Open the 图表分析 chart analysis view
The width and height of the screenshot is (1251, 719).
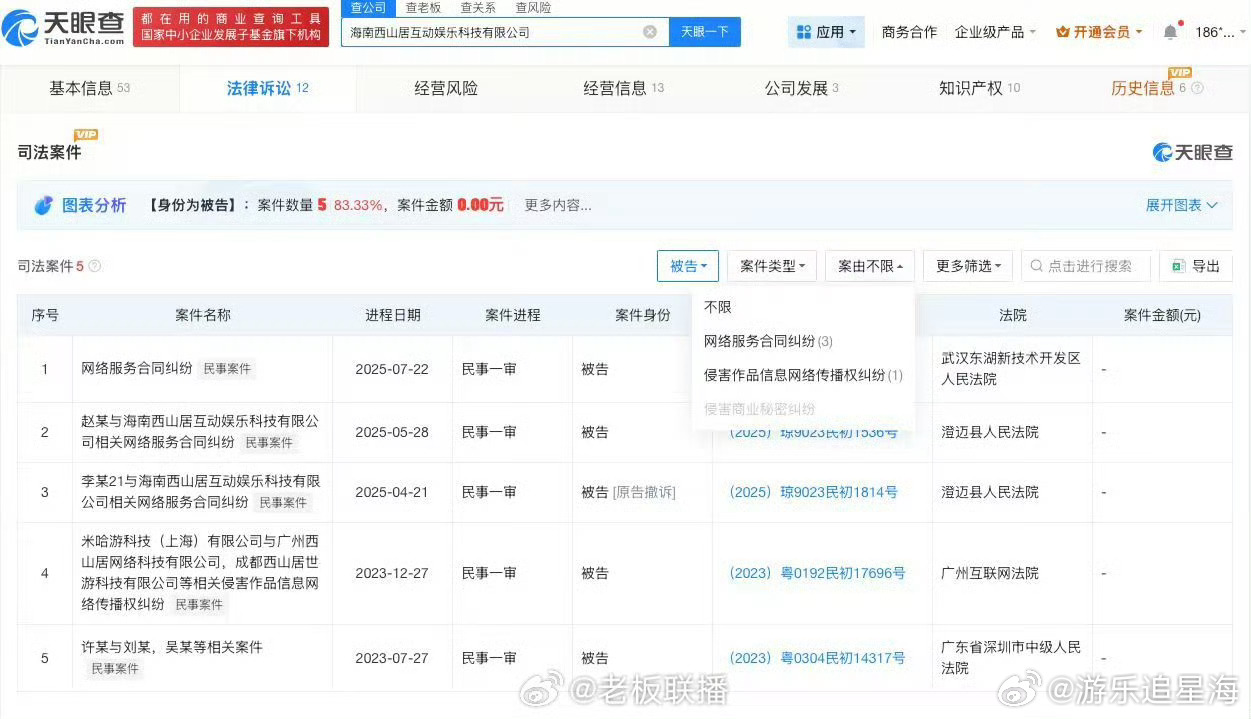coord(93,204)
